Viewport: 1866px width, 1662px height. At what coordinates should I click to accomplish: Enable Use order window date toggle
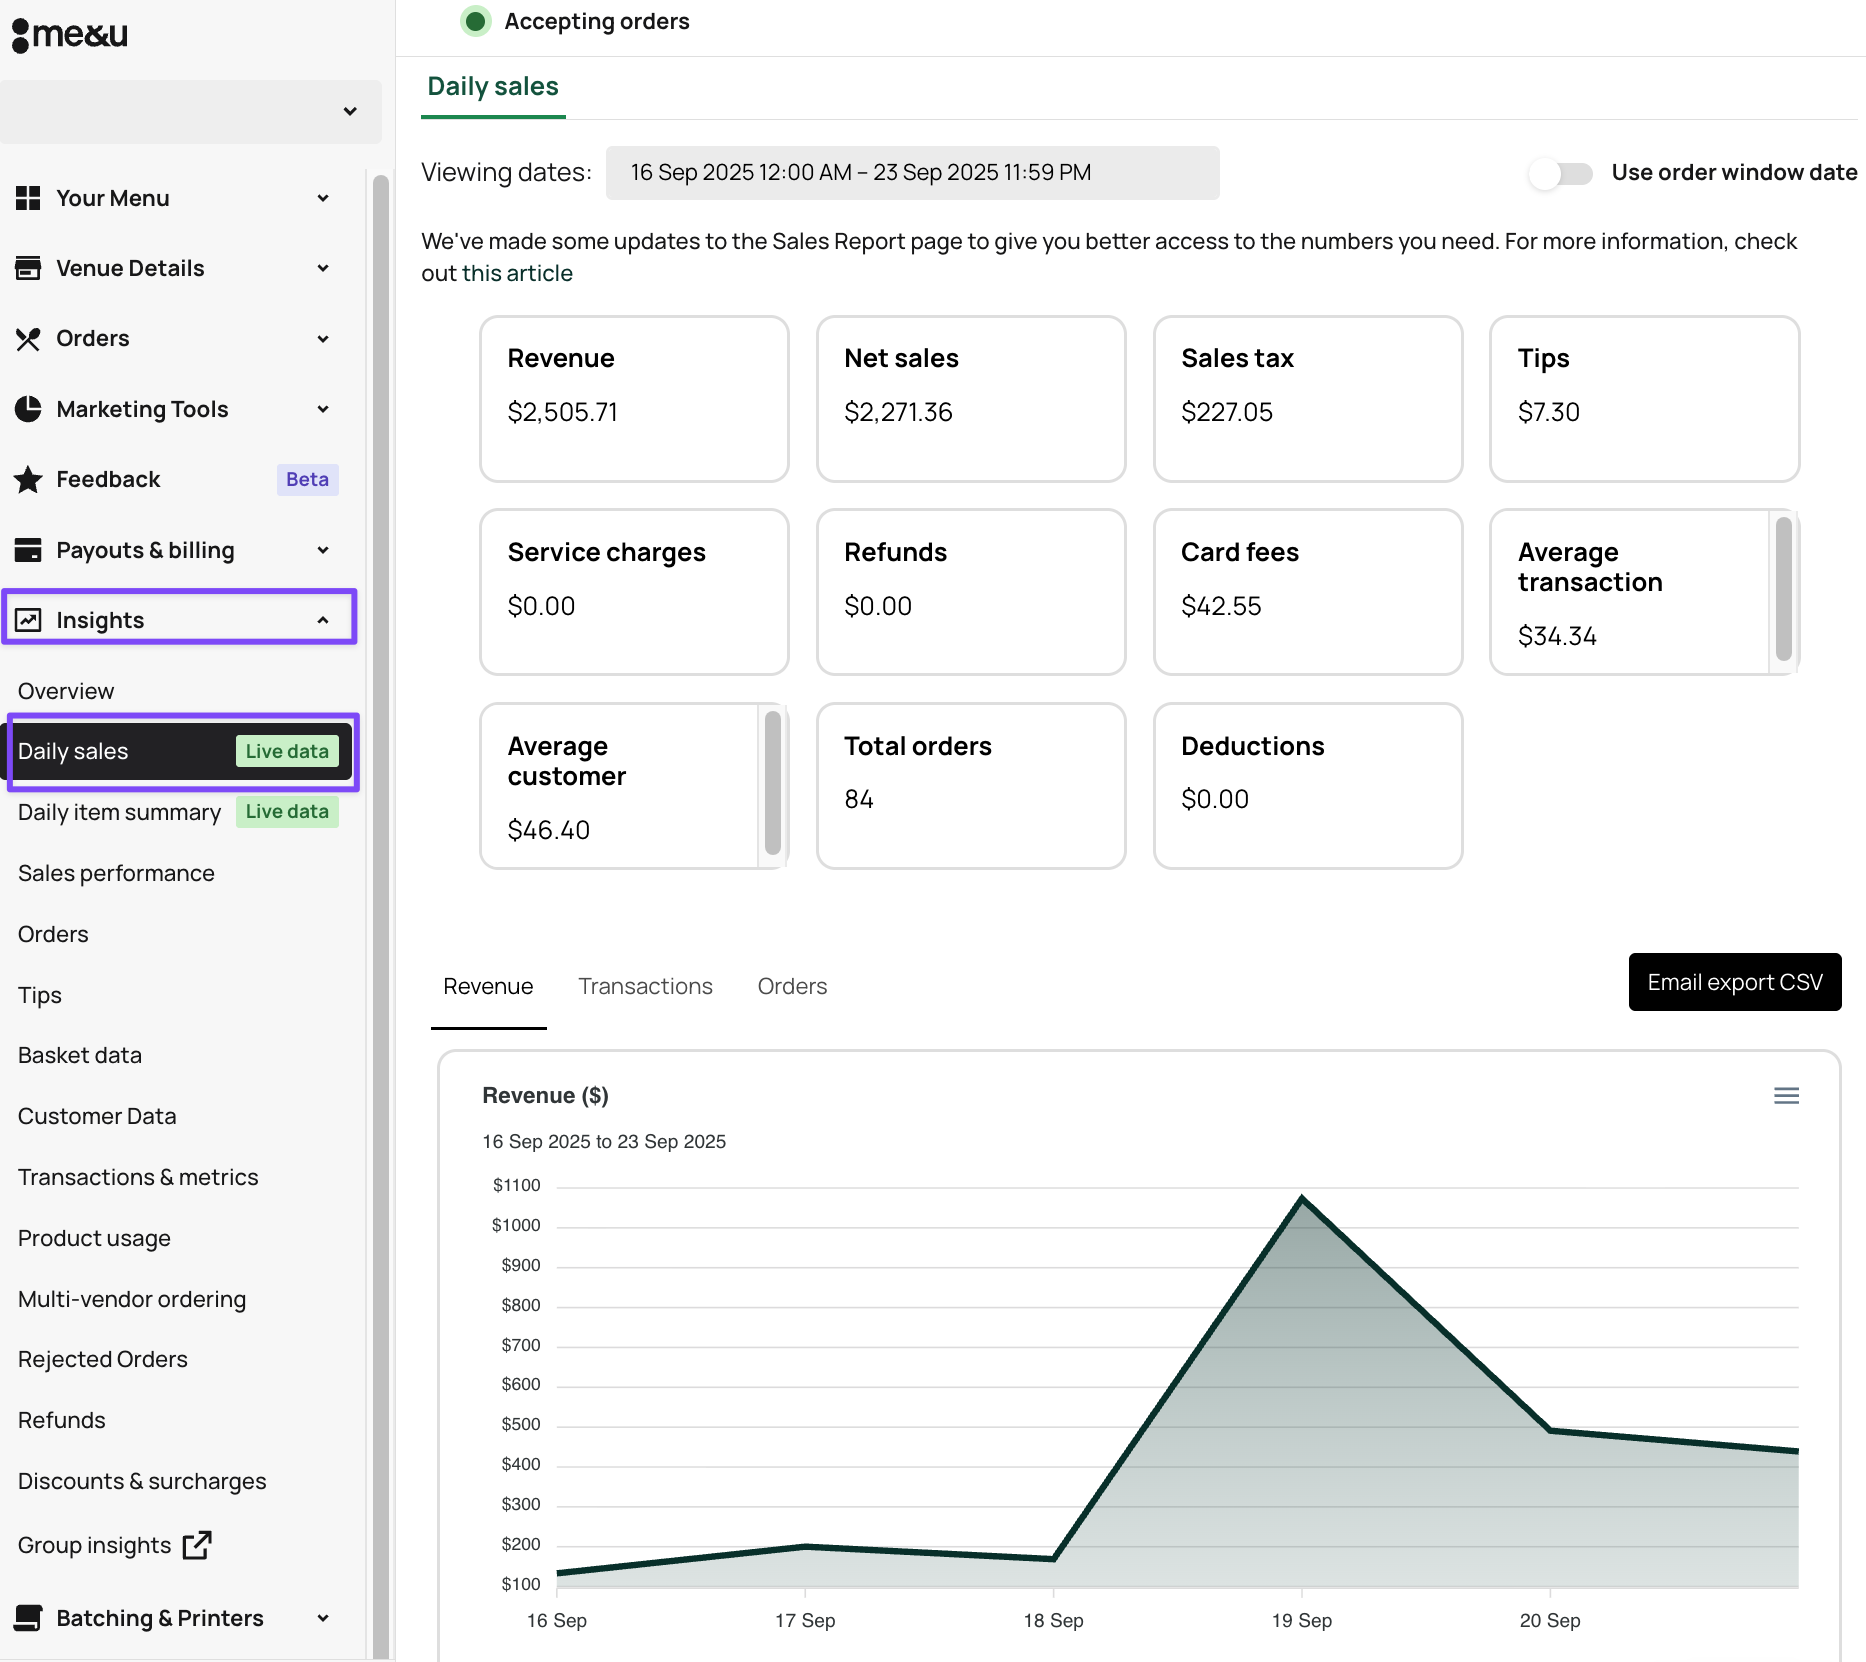pyautogui.click(x=1560, y=173)
